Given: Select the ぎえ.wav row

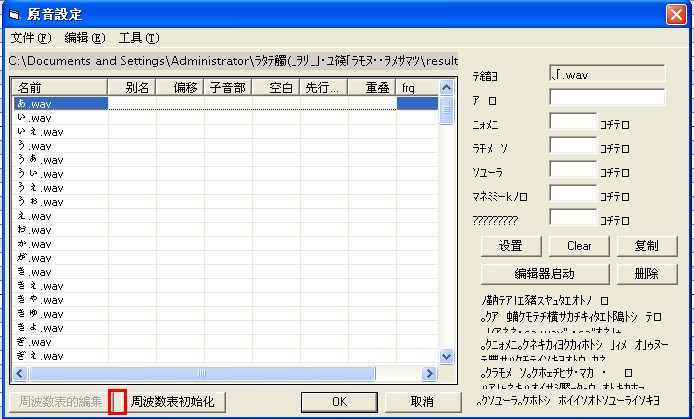Looking at the screenshot, I should (226, 356).
